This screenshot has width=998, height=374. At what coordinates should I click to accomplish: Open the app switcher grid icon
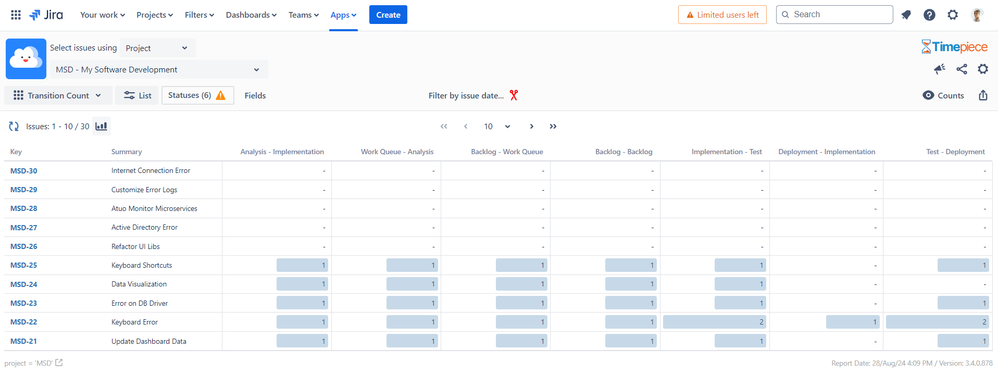[16, 15]
